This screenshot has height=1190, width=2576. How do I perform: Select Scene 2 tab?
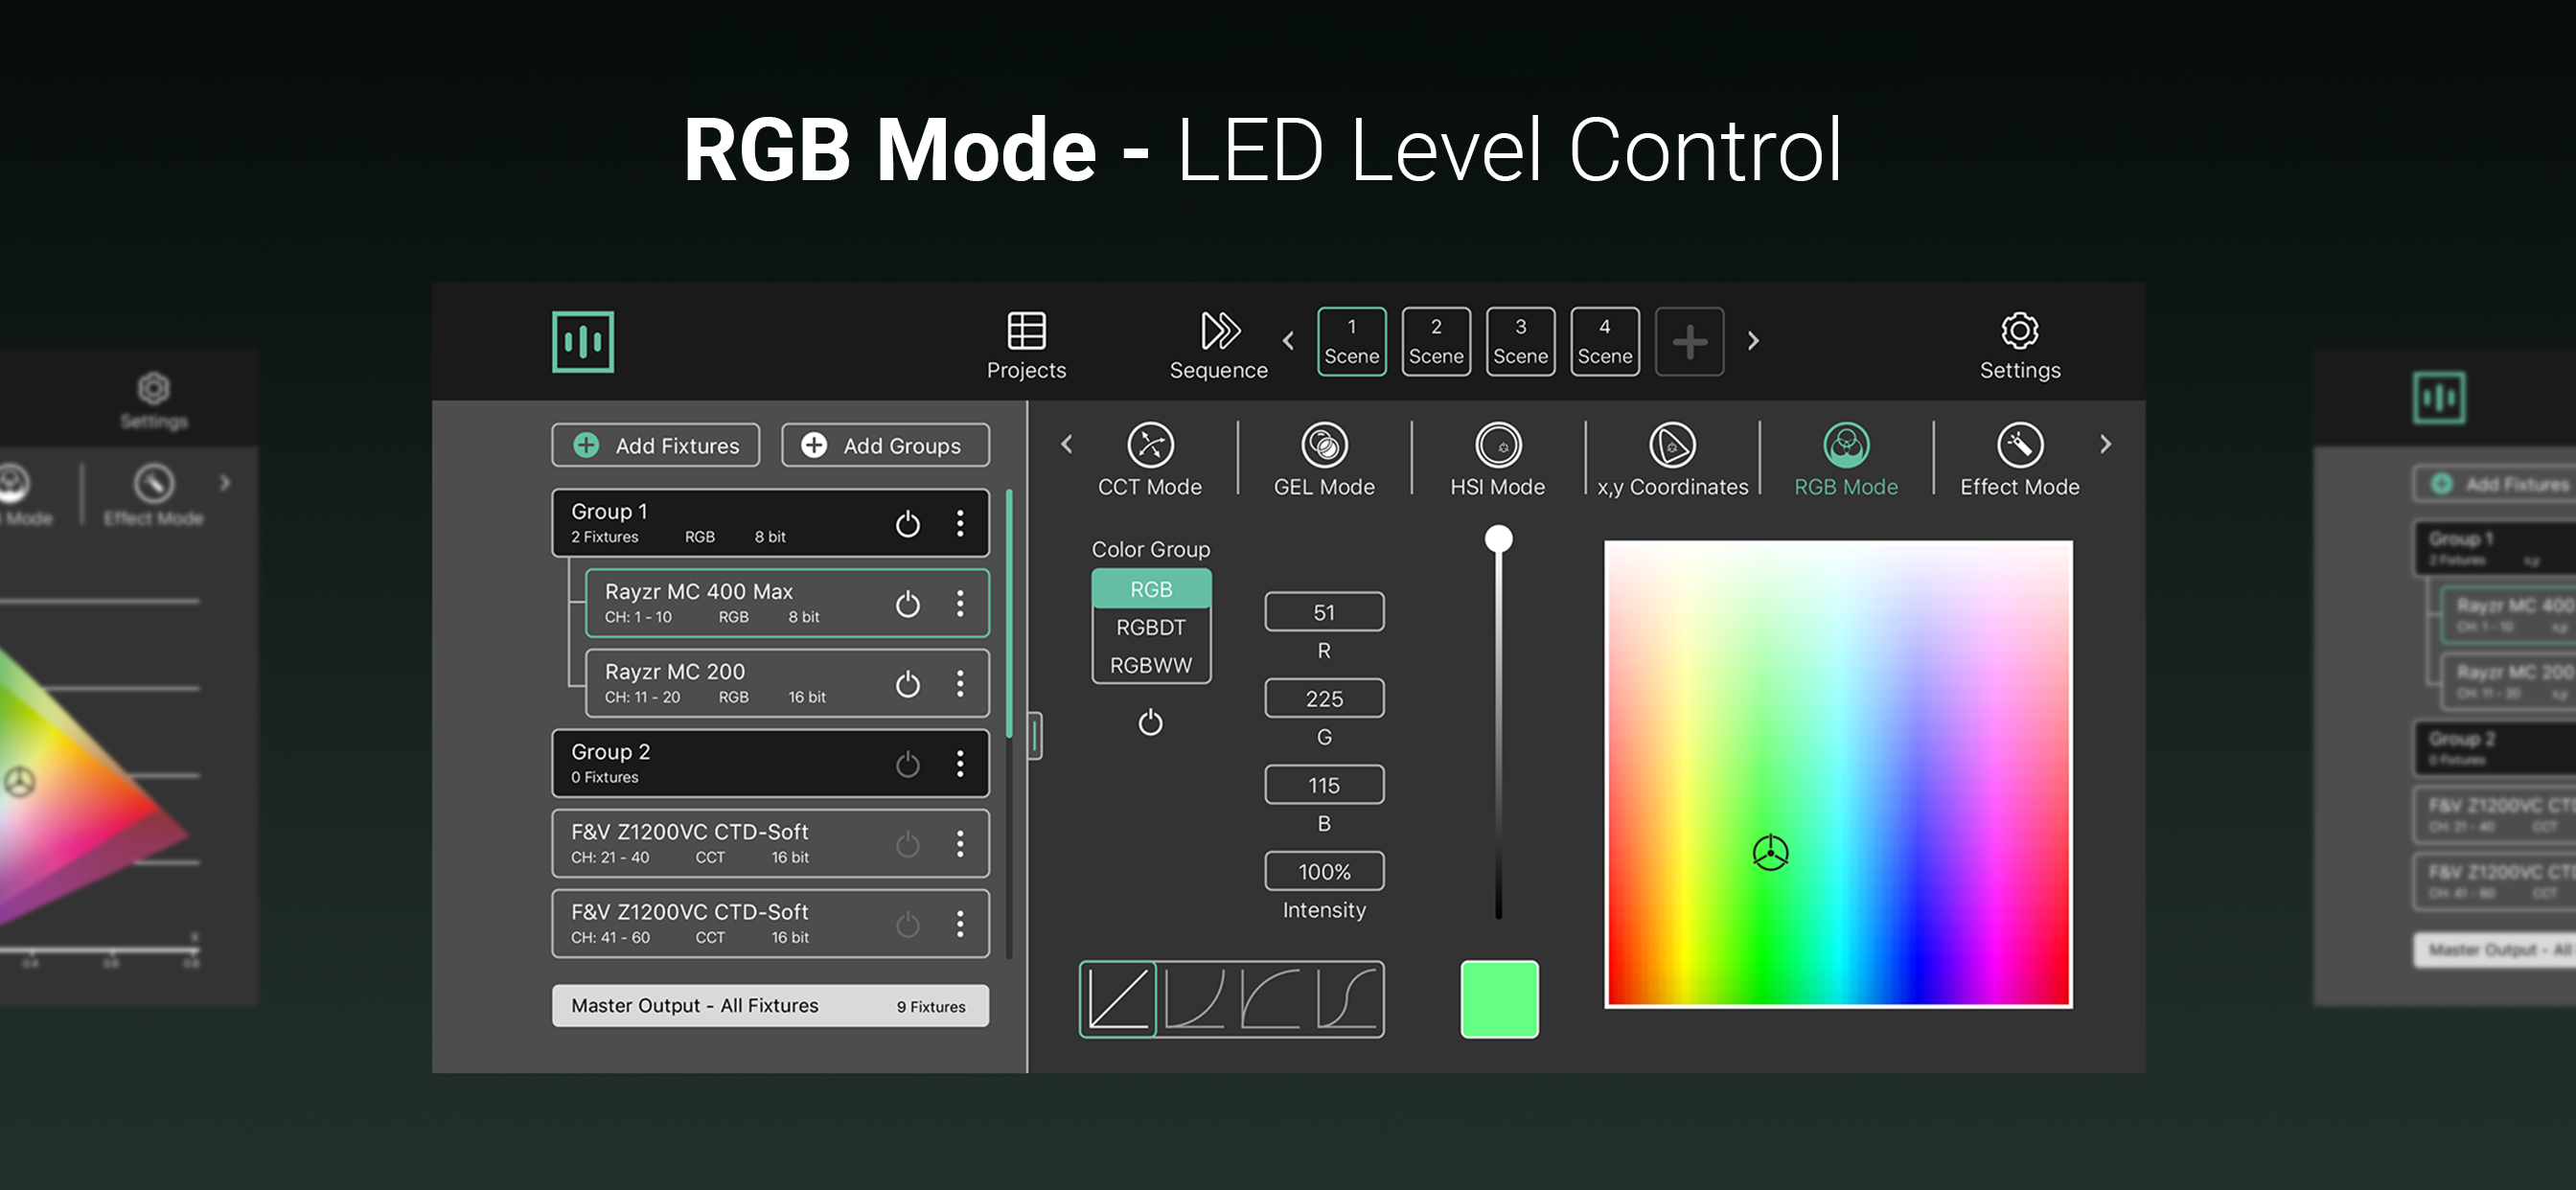pos(1436,341)
